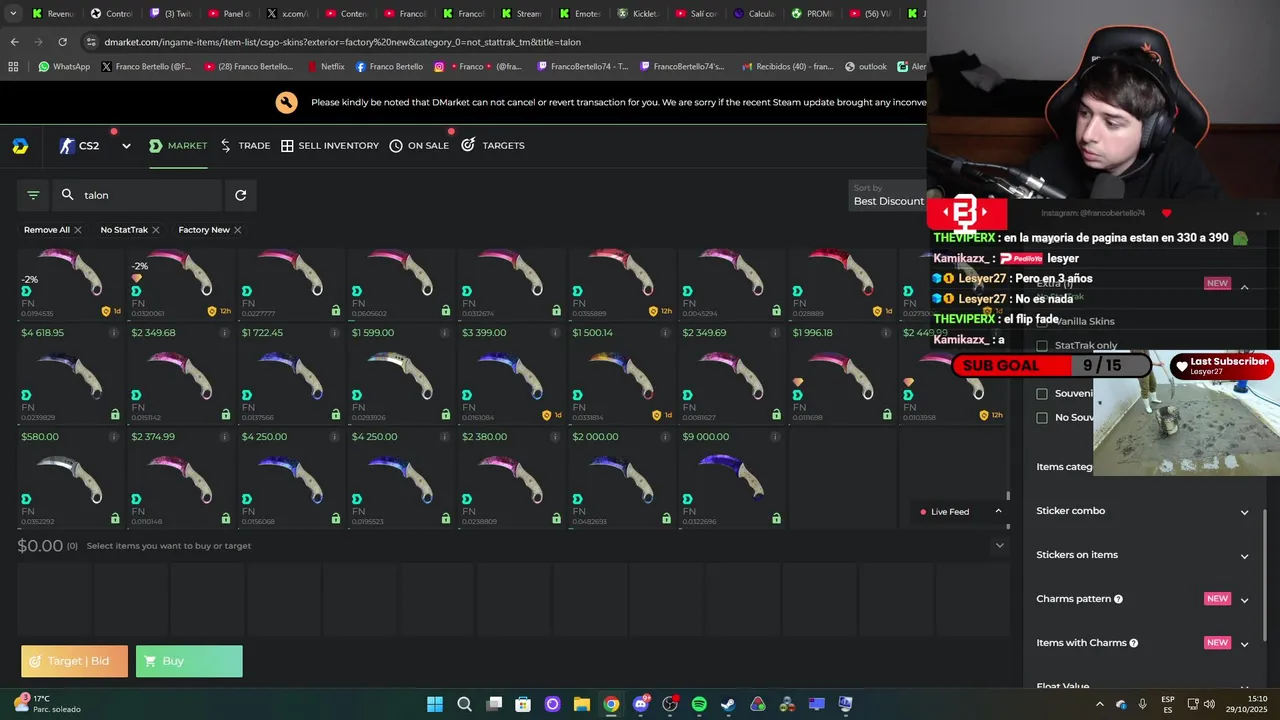Switch to the Emotes browser tab
This screenshot has height=720, width=1280.
click(x=581, y=14)
